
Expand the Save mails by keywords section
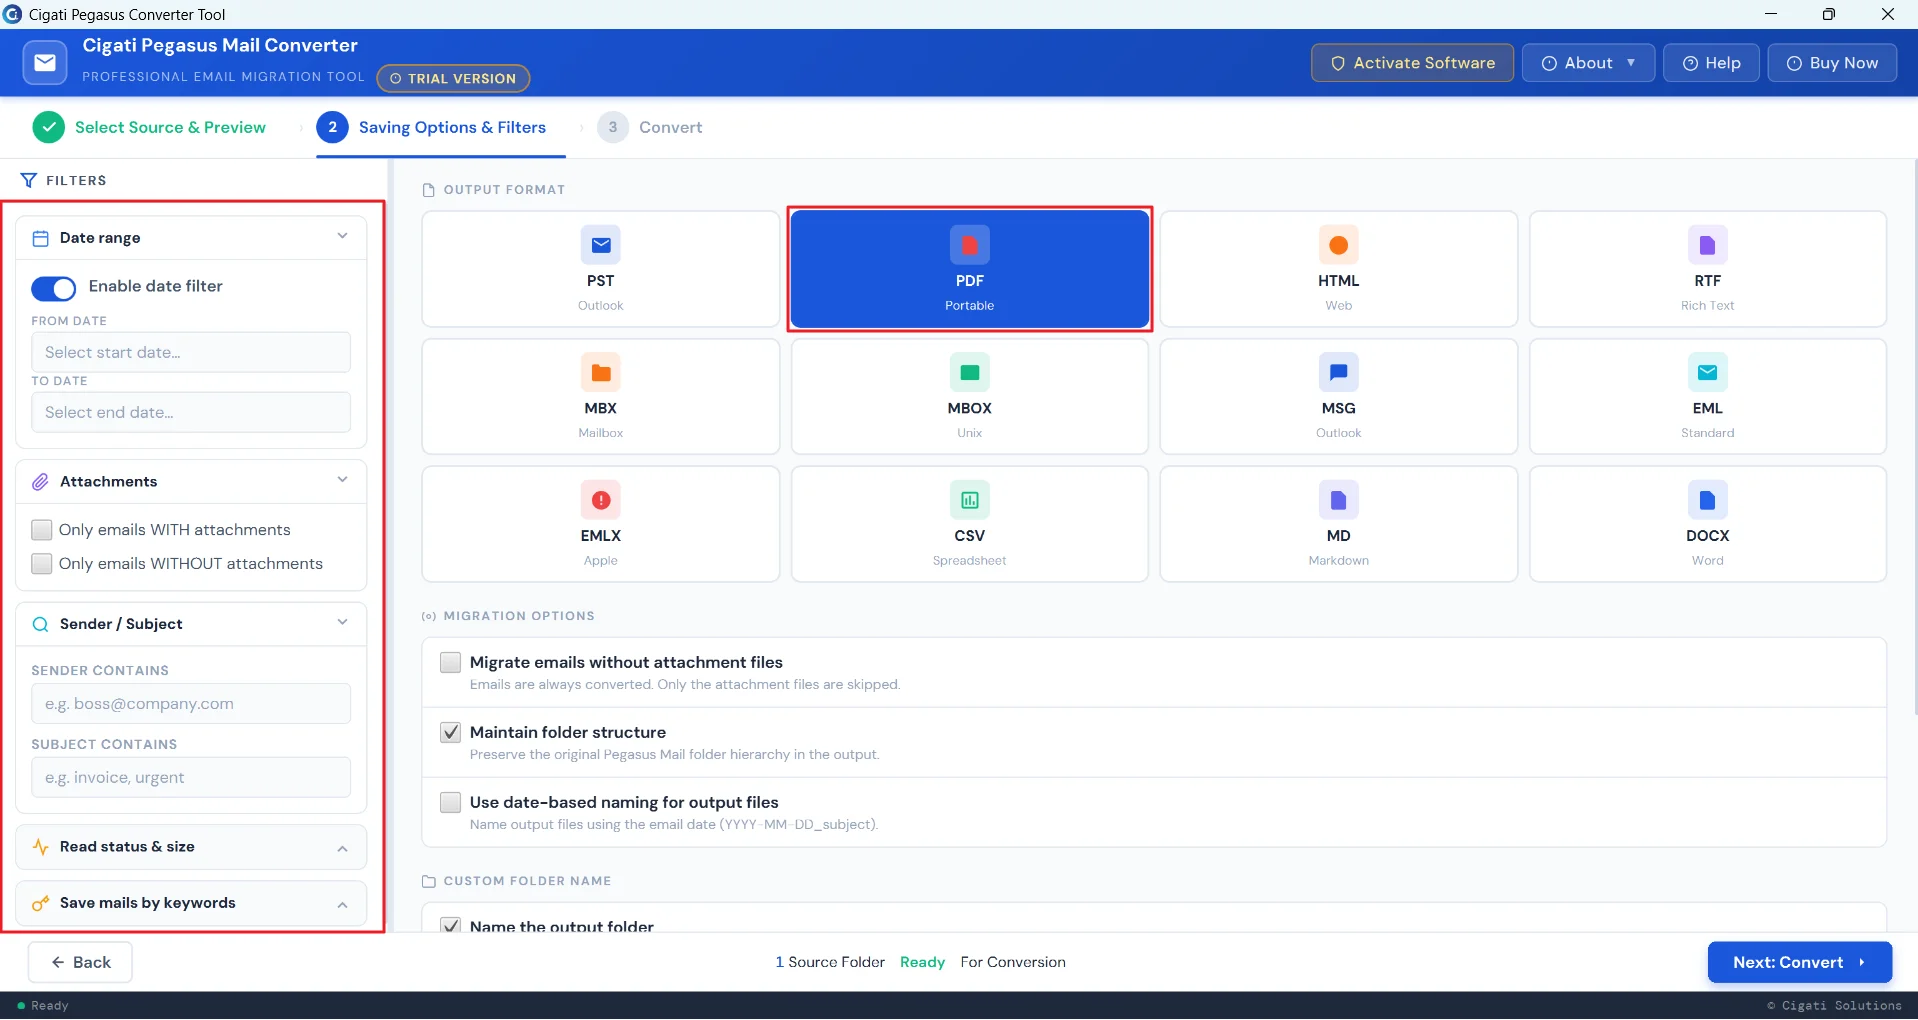[192, 904]
